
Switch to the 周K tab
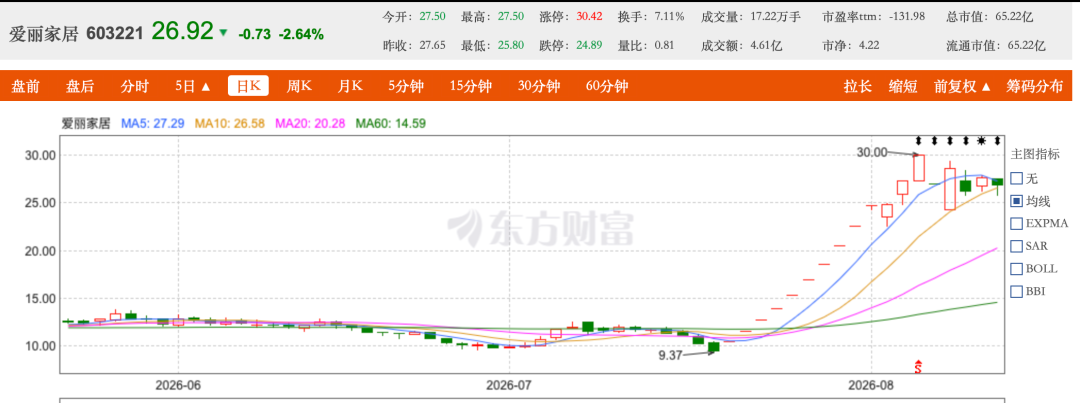coord(299,86)
